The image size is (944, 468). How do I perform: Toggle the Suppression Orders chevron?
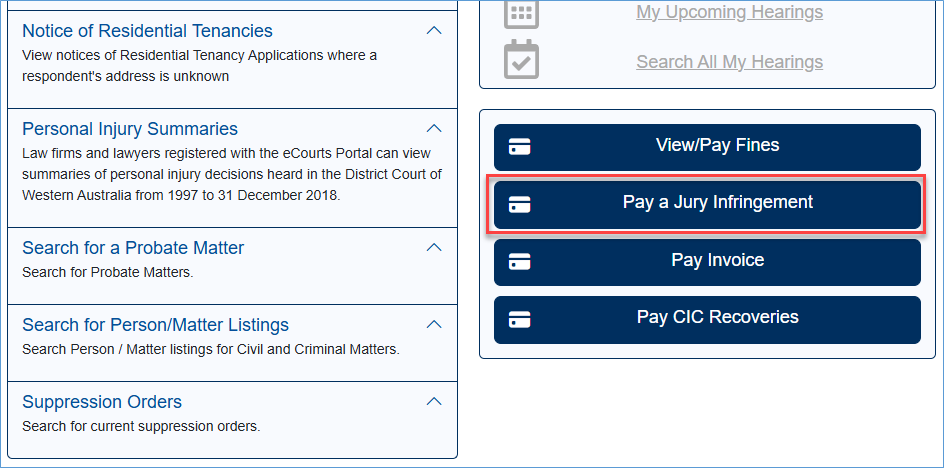(434, 402)
